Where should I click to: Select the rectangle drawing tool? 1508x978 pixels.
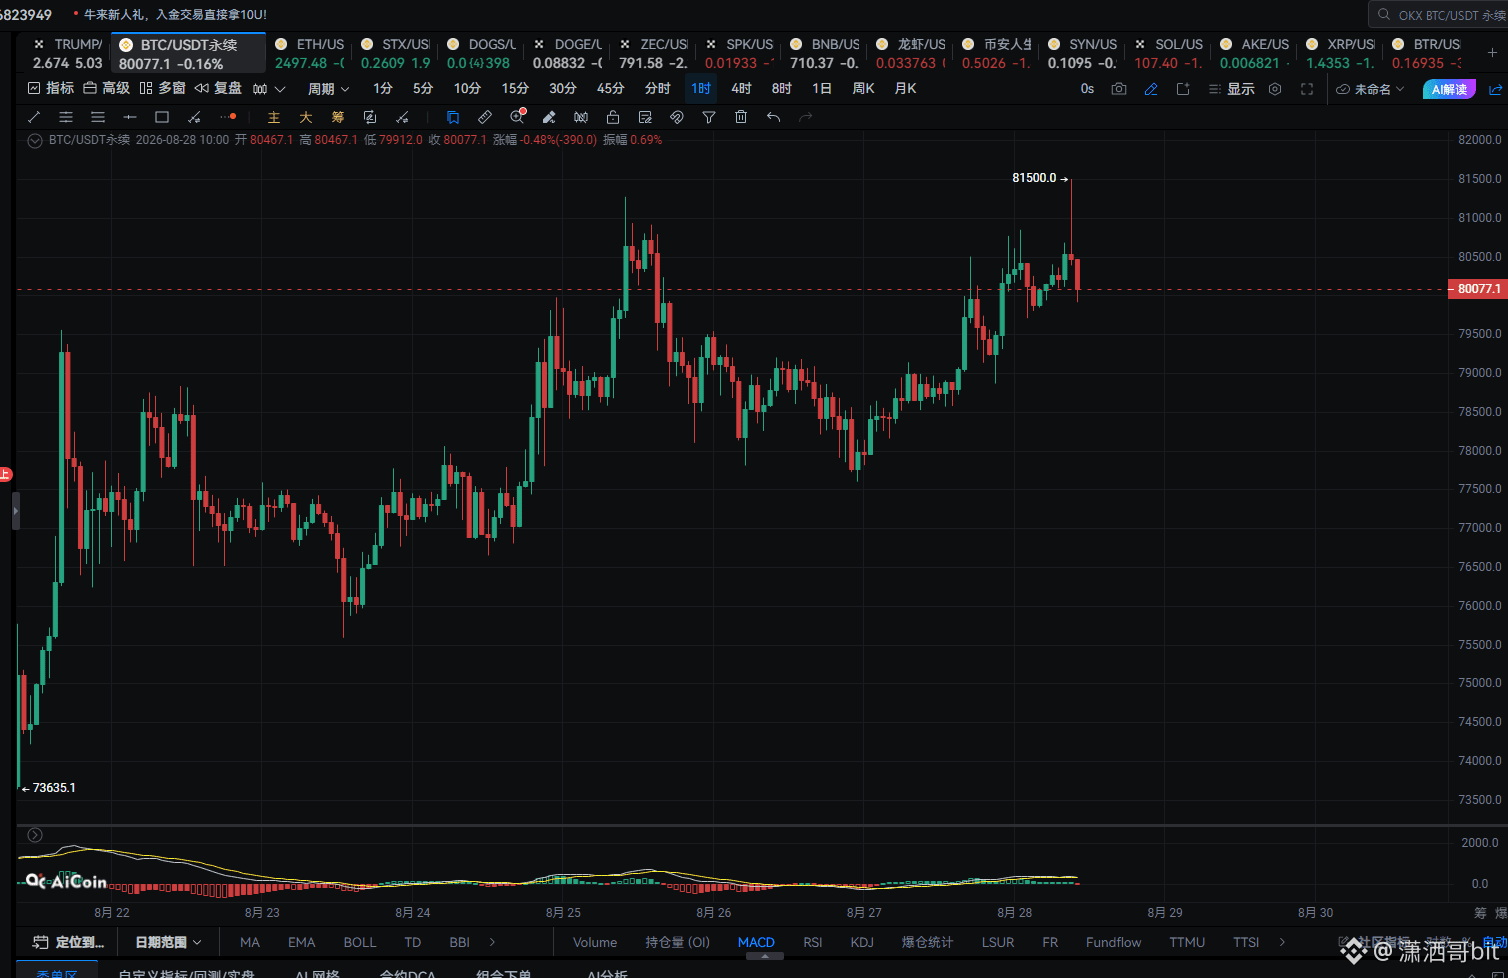click(162, 117)
